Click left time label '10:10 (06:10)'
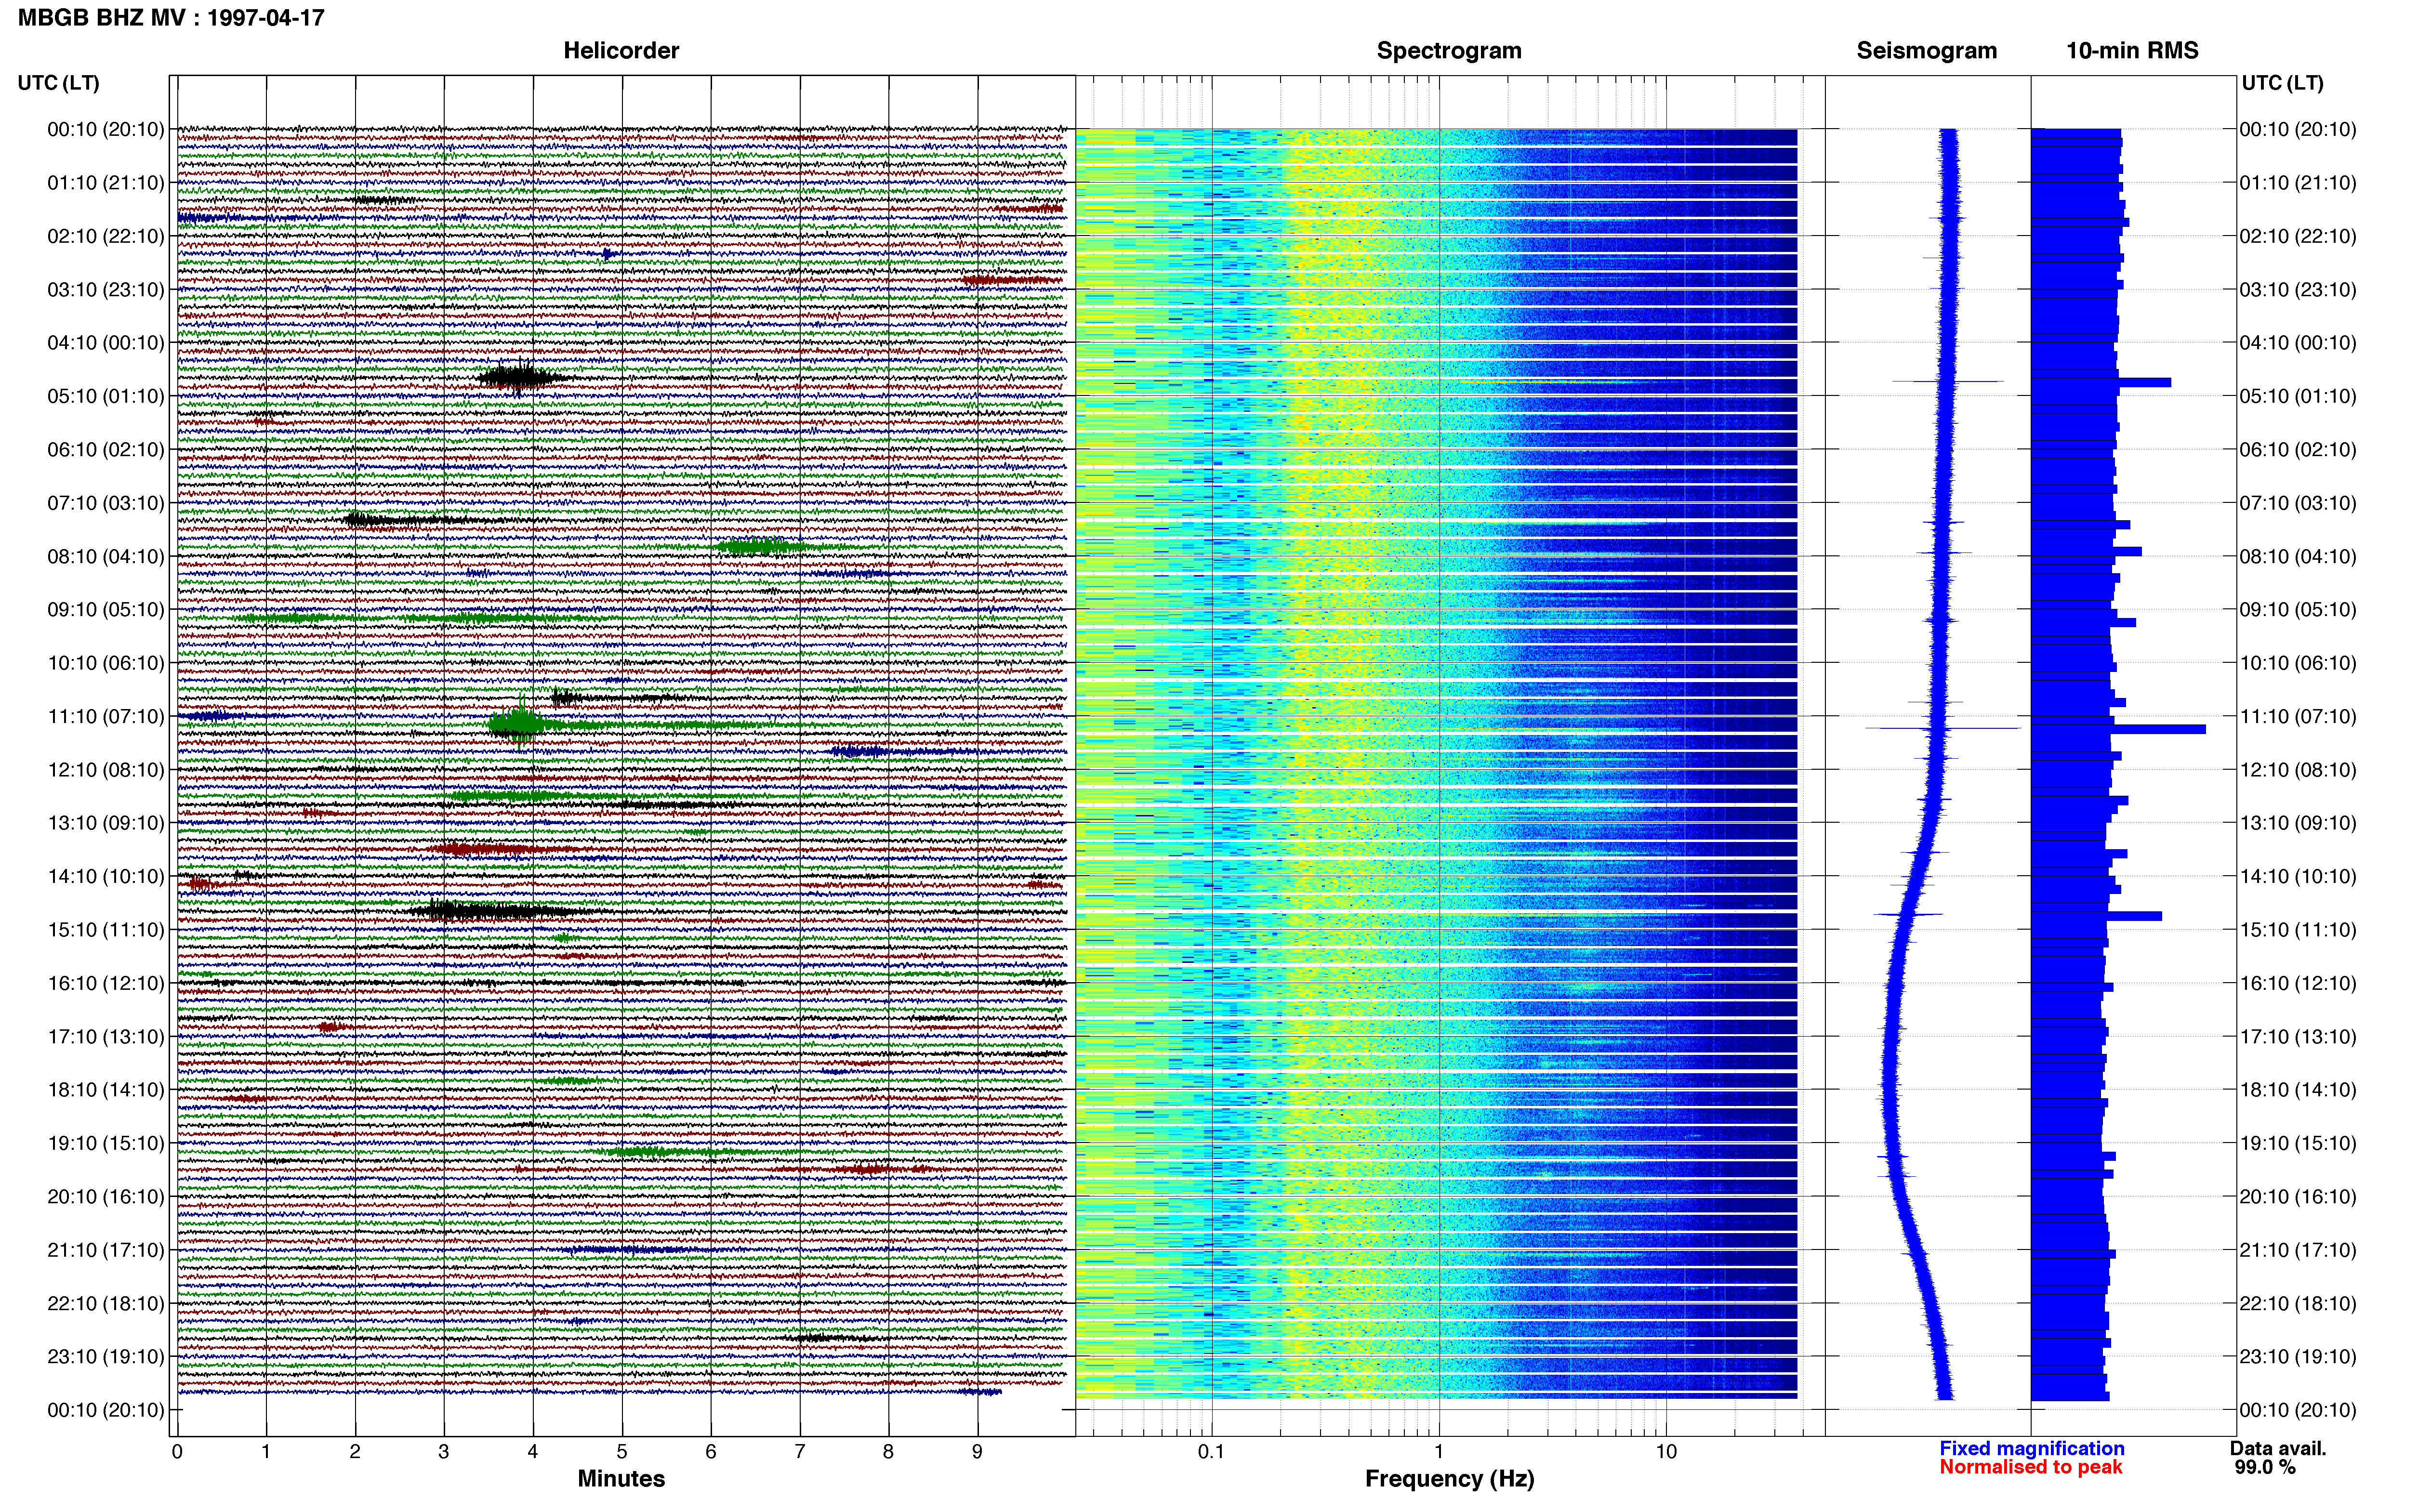Image resolution: width=2418 pixels, height=1512 pixels. coord(106,663)
